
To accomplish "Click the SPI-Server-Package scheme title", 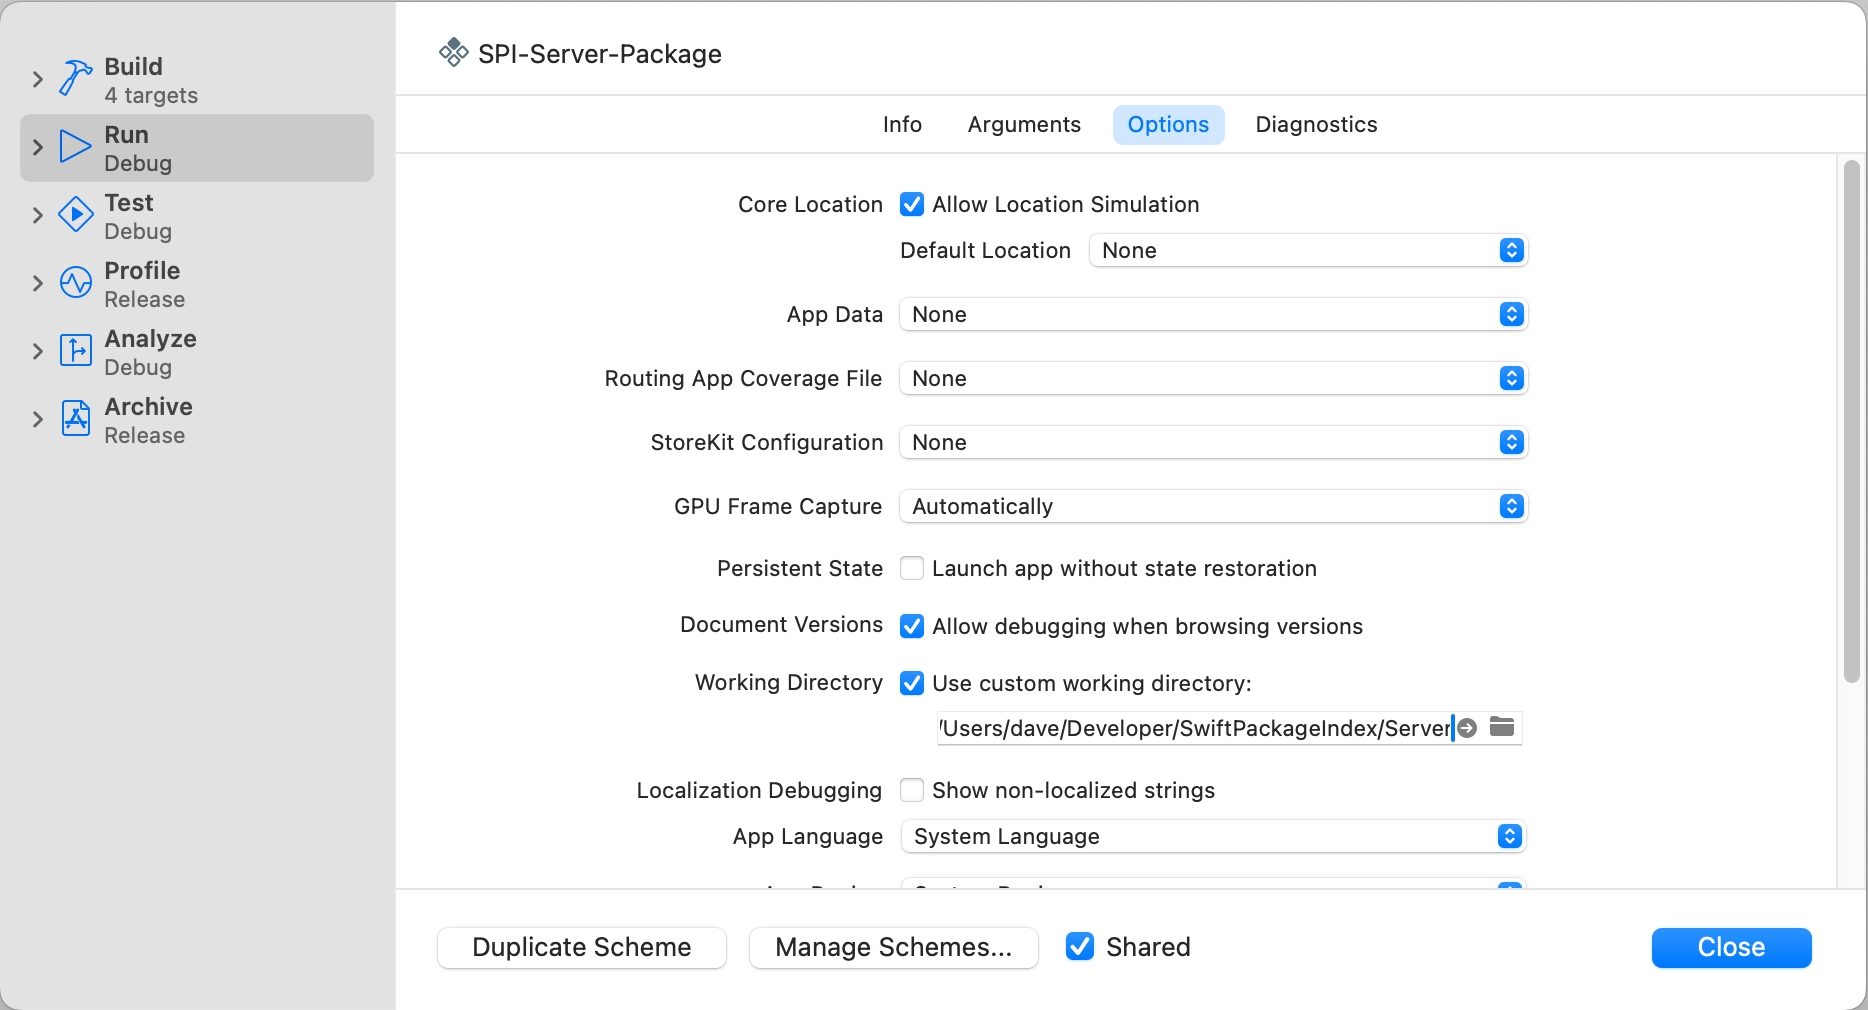I will pyautogui.click(x=600, y=54).
